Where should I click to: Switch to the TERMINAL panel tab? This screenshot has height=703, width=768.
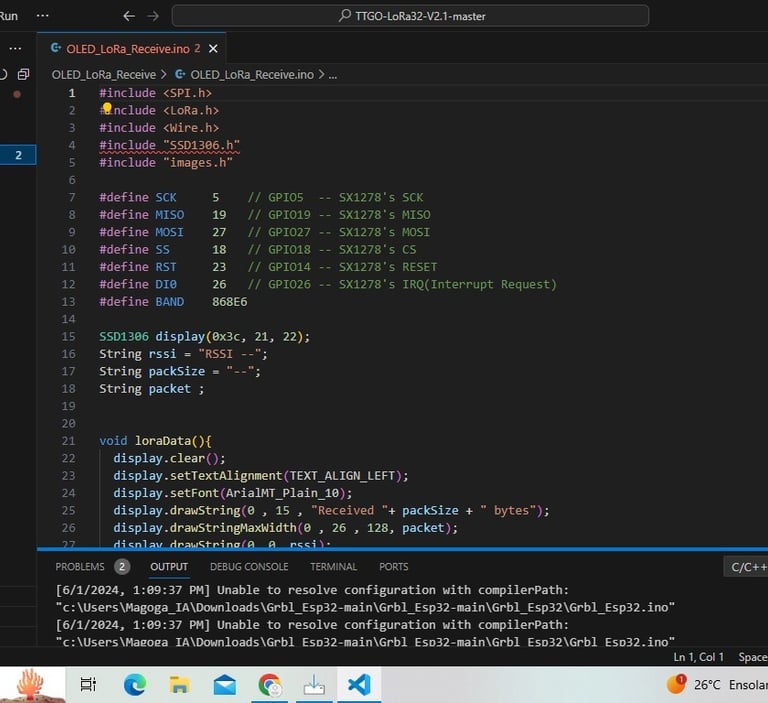click(333, 567)
